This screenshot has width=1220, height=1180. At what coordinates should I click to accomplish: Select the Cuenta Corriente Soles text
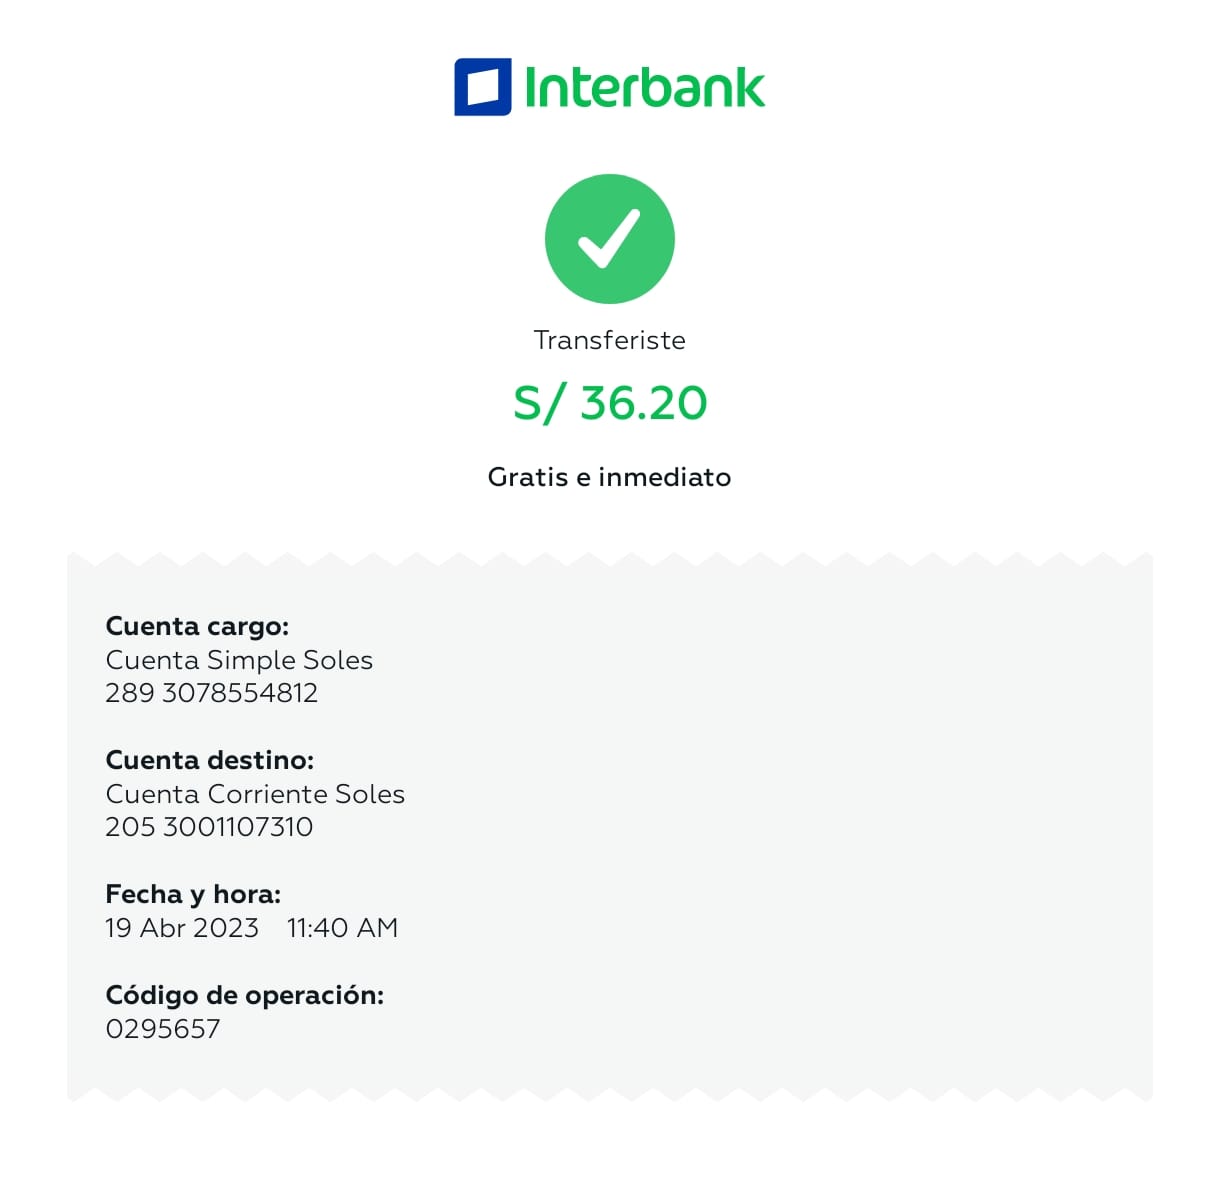point(255,794)
